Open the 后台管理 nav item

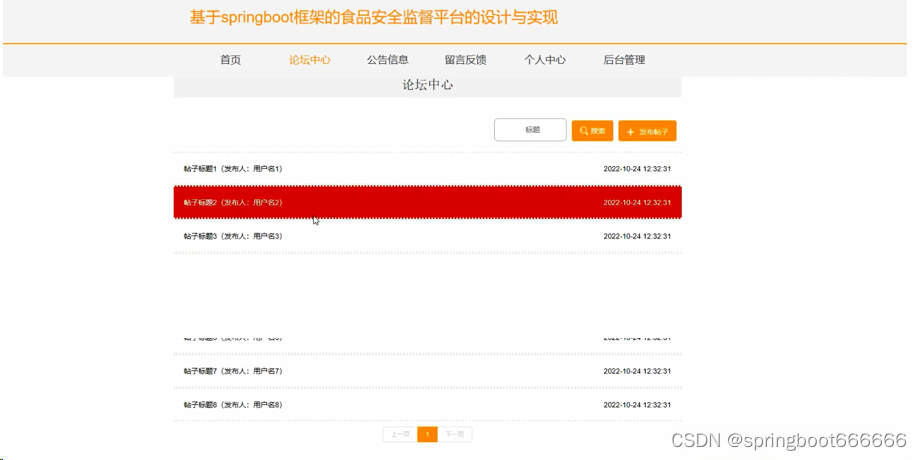point(624,60)
